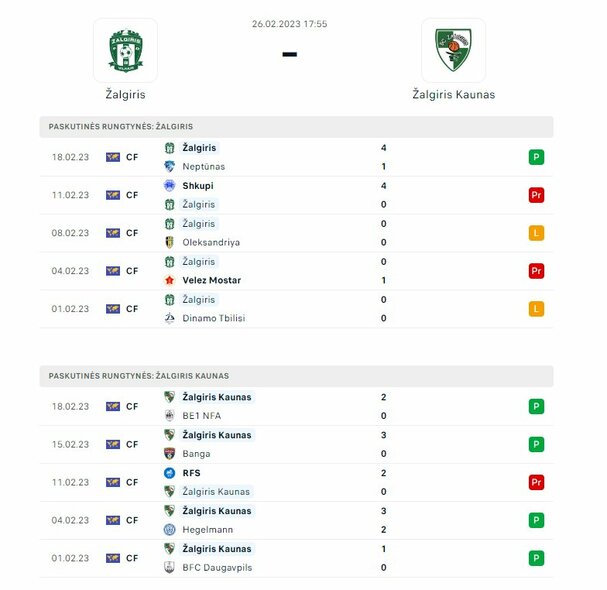
Task: Click red Pr badge for RFS match
Action: pos(536,482)
